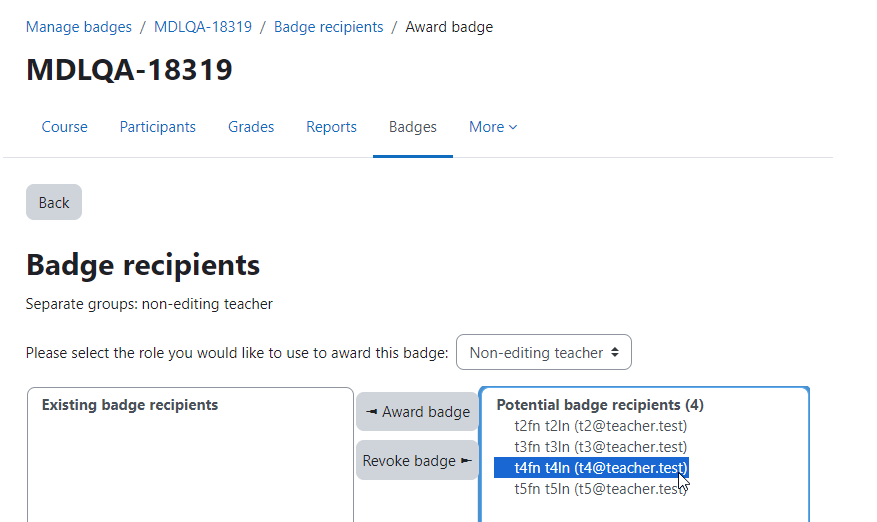Viewport: 877px width, 522px height.
Task: Expand the More navigation menu
Action: tap(493, 127)
